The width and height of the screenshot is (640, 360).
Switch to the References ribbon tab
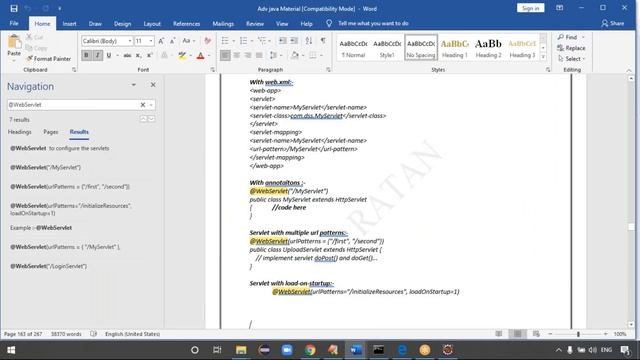coord(187,24)
